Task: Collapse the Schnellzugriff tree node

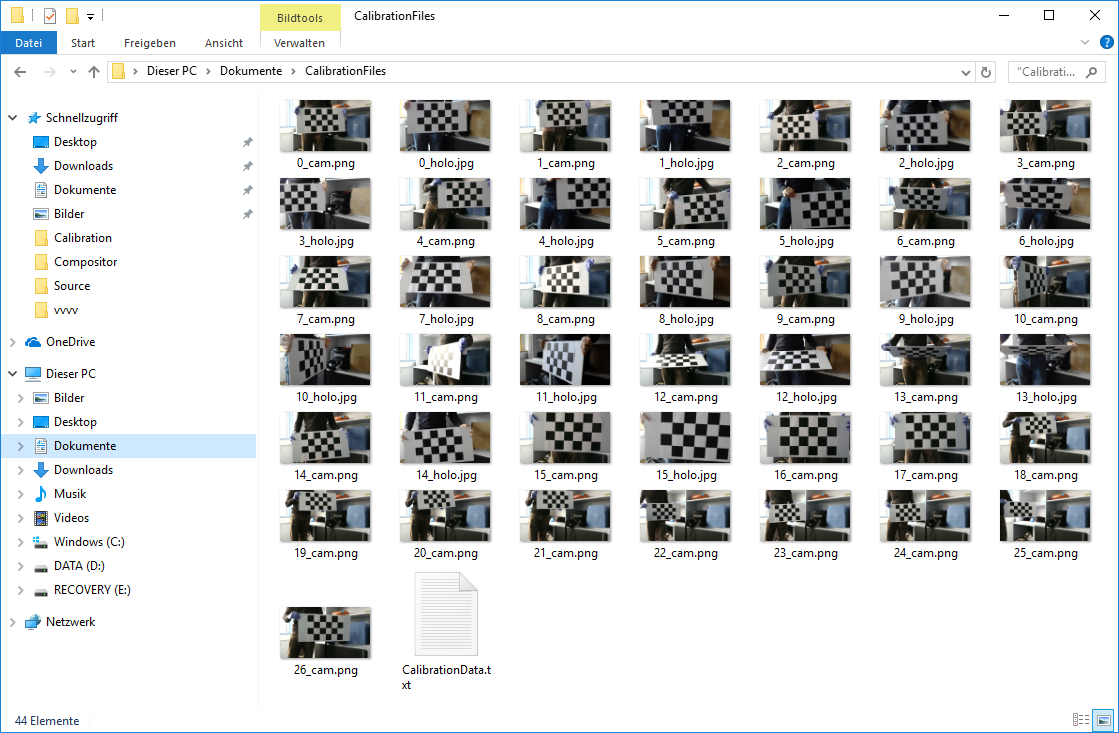Action: (12, 118)
